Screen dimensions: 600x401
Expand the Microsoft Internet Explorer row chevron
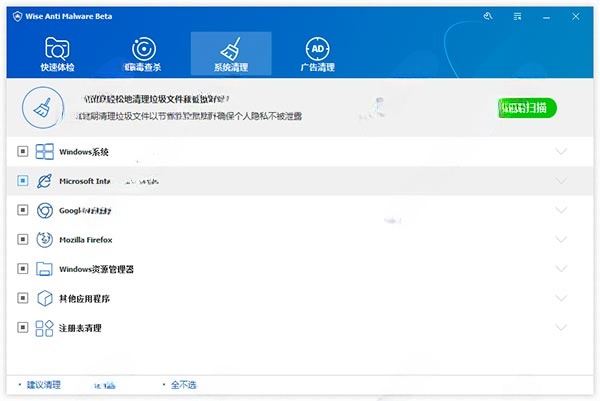[561, 181]
